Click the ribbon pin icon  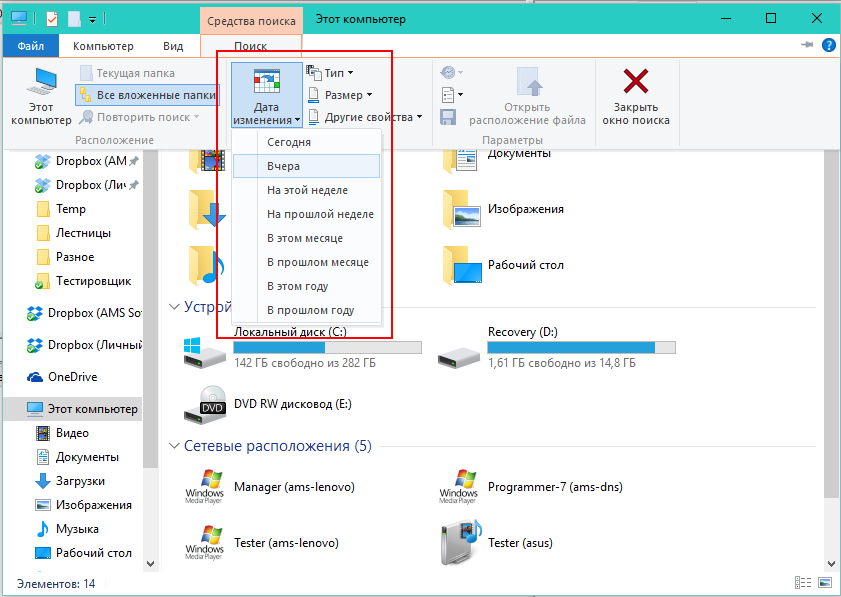coord(807,45)
